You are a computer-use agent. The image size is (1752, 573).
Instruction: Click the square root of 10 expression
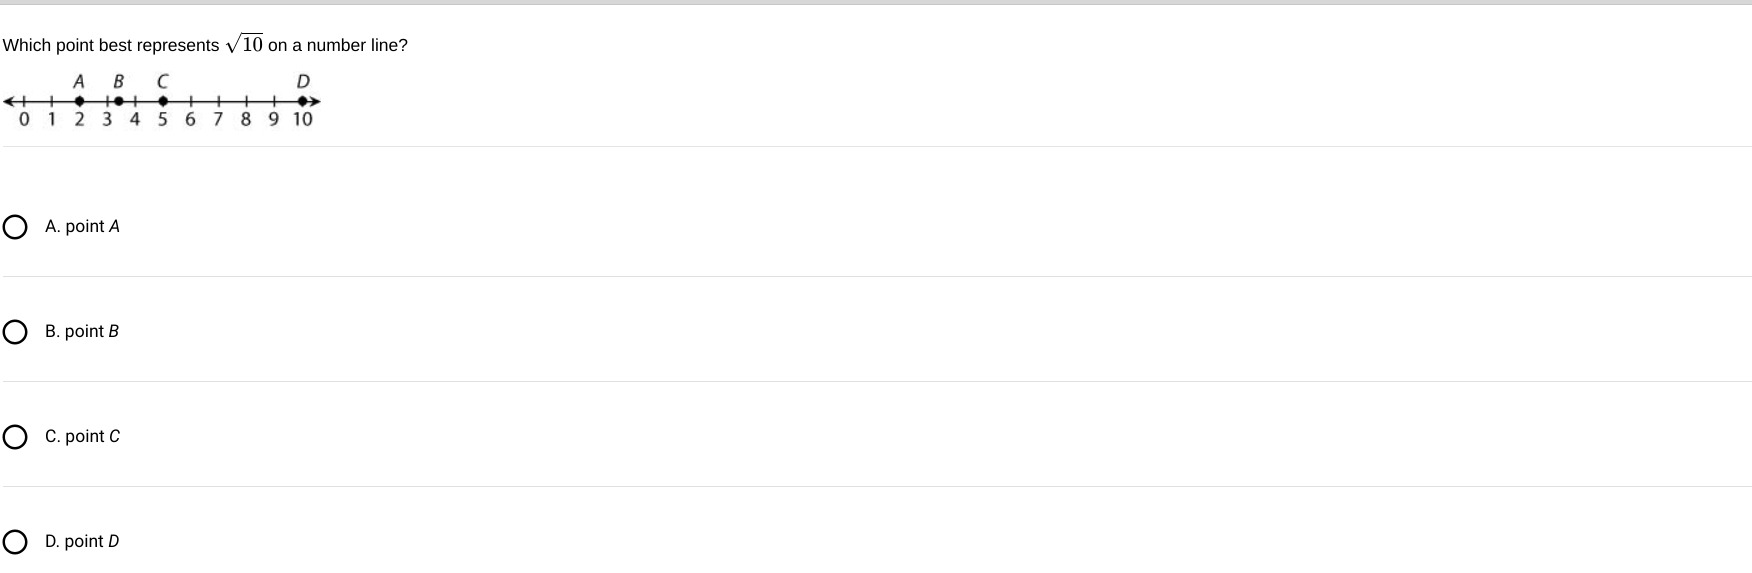click(245, 44)
